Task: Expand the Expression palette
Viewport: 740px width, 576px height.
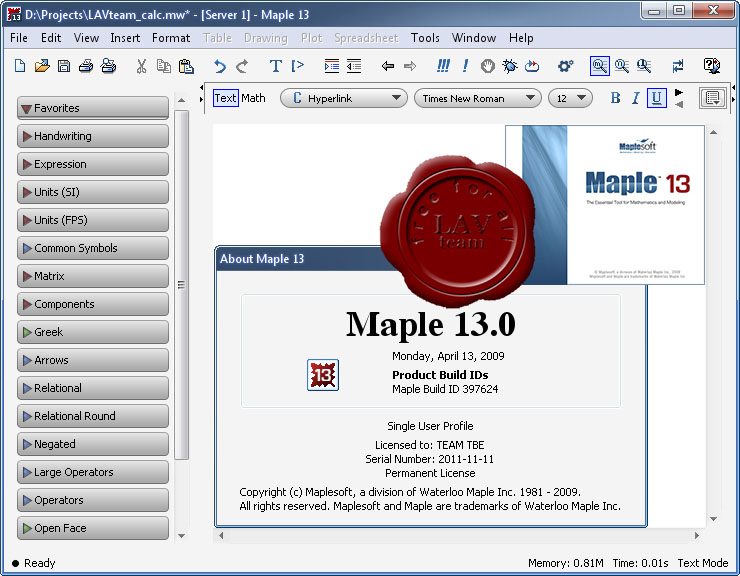Action: [92, 164]
